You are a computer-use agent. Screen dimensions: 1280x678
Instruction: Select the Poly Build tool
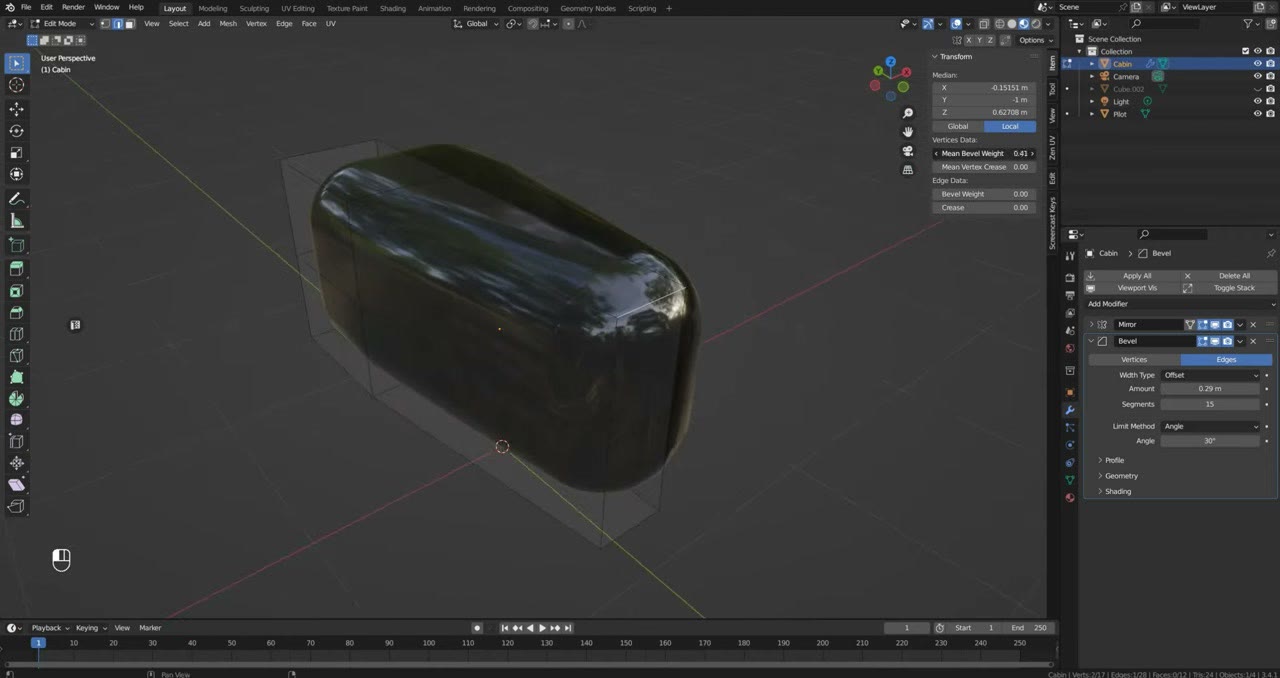tap(16, 377)
